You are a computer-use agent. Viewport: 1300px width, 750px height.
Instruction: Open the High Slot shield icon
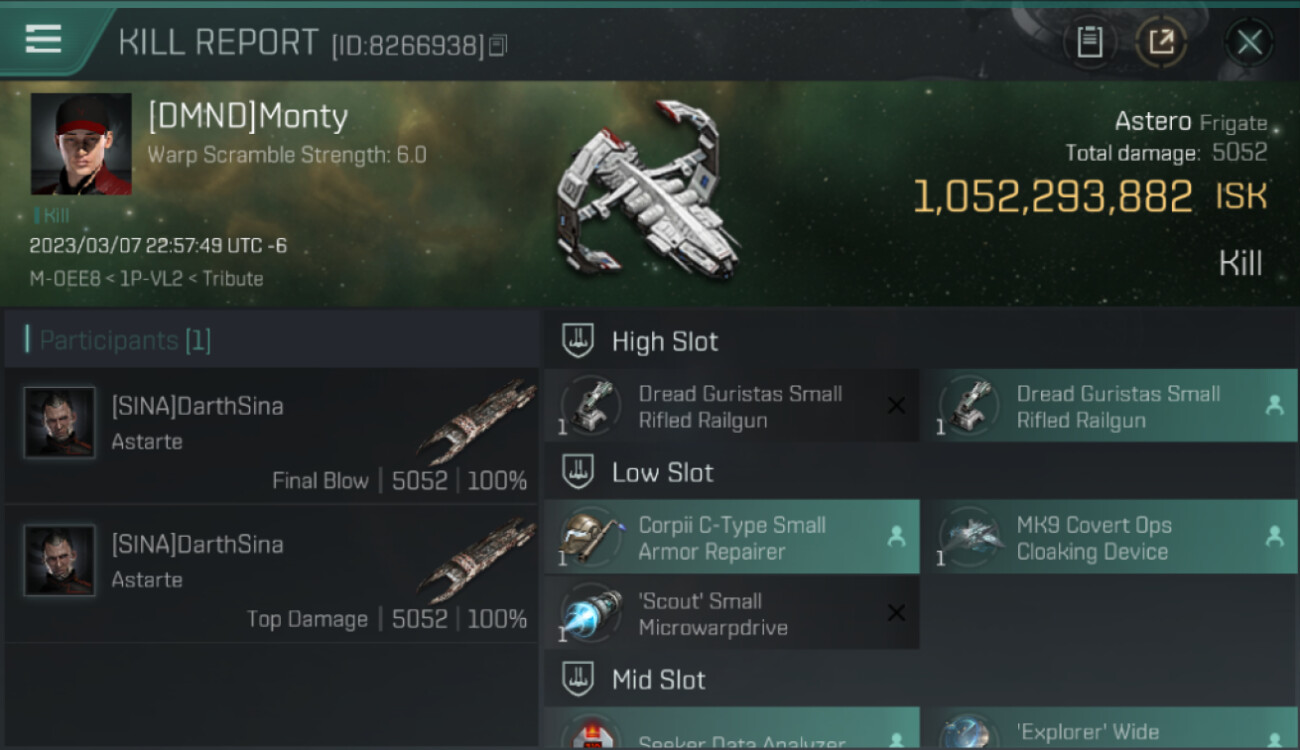[x=577, y=341]
